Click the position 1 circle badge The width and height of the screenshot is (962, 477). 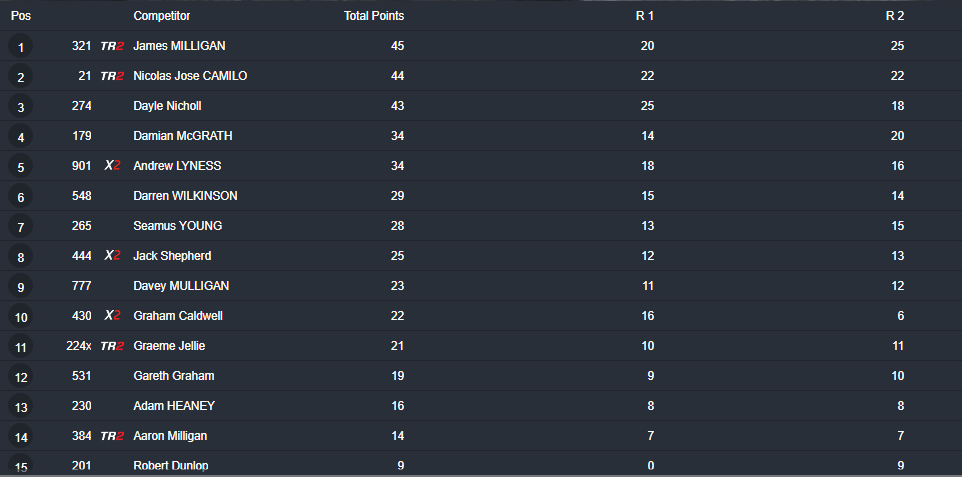coord(21,47)
